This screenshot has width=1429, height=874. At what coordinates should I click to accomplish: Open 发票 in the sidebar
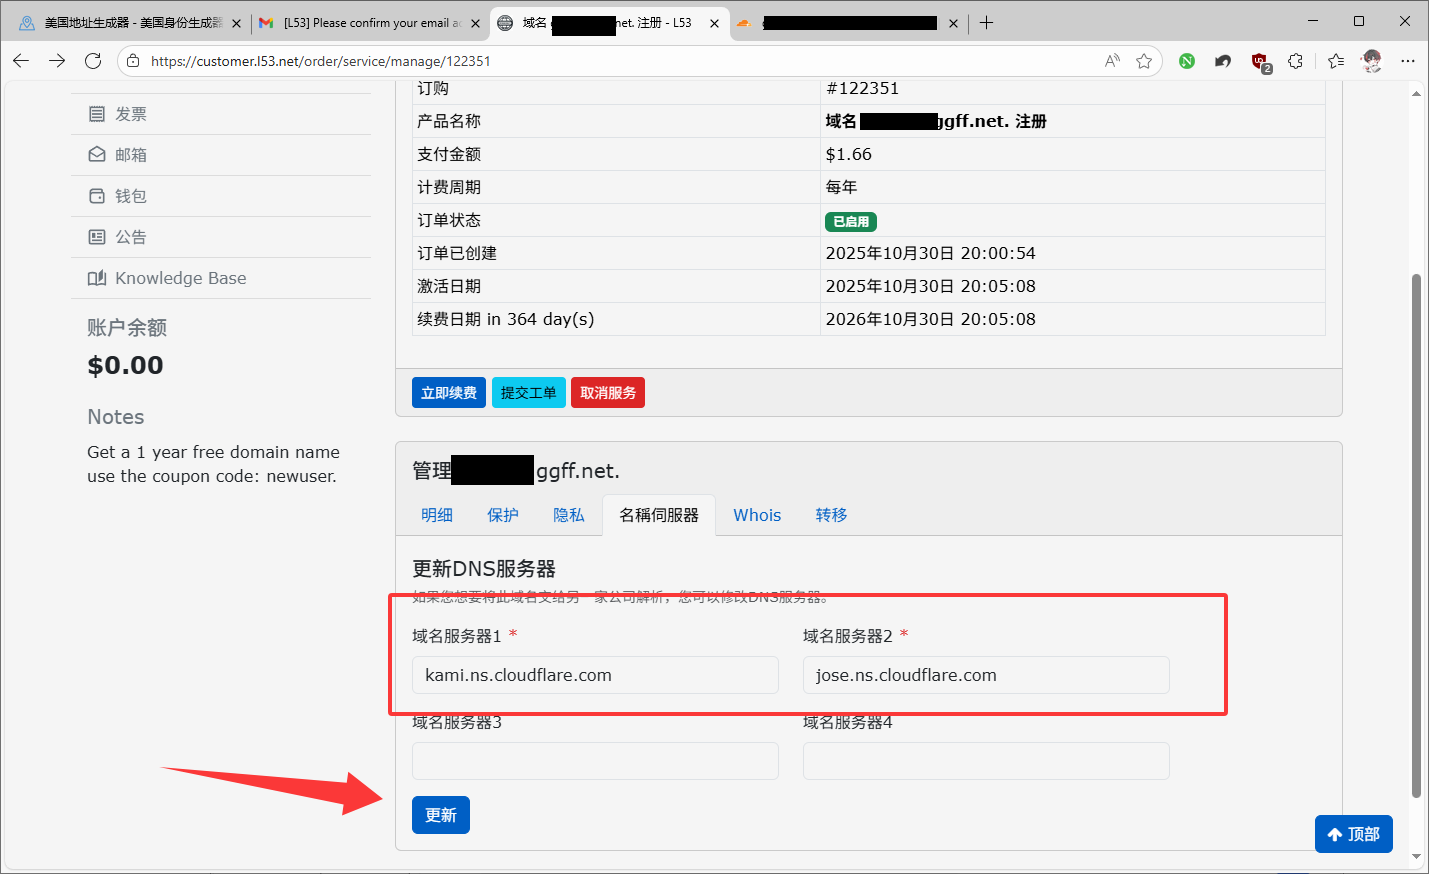(x=130, y=114)
